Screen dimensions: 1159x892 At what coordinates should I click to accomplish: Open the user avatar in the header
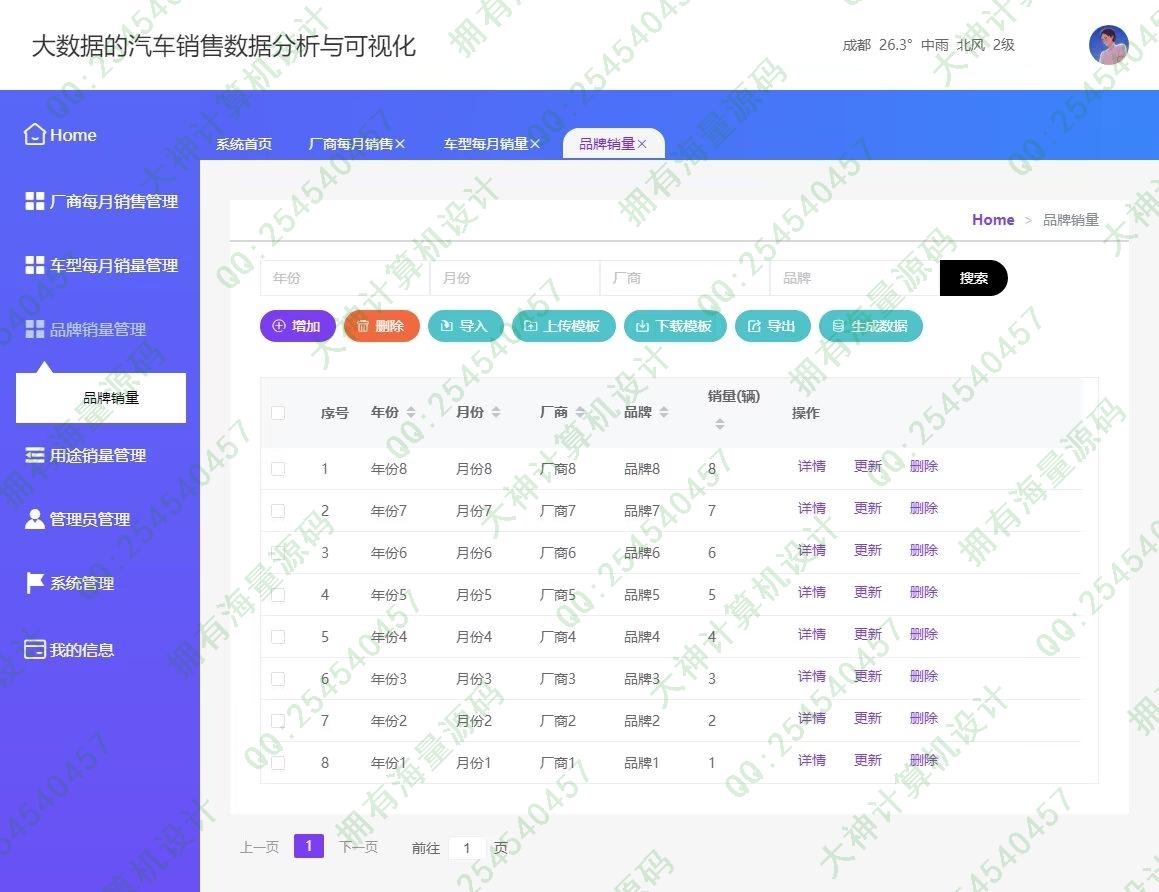[x=1108, y=45]
